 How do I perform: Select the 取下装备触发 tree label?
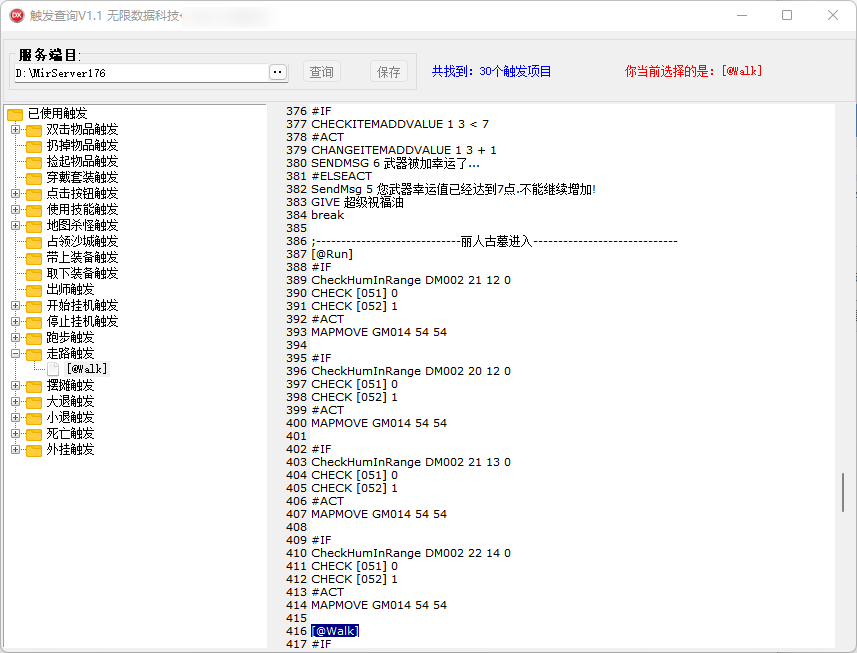(x=82, y=273)
